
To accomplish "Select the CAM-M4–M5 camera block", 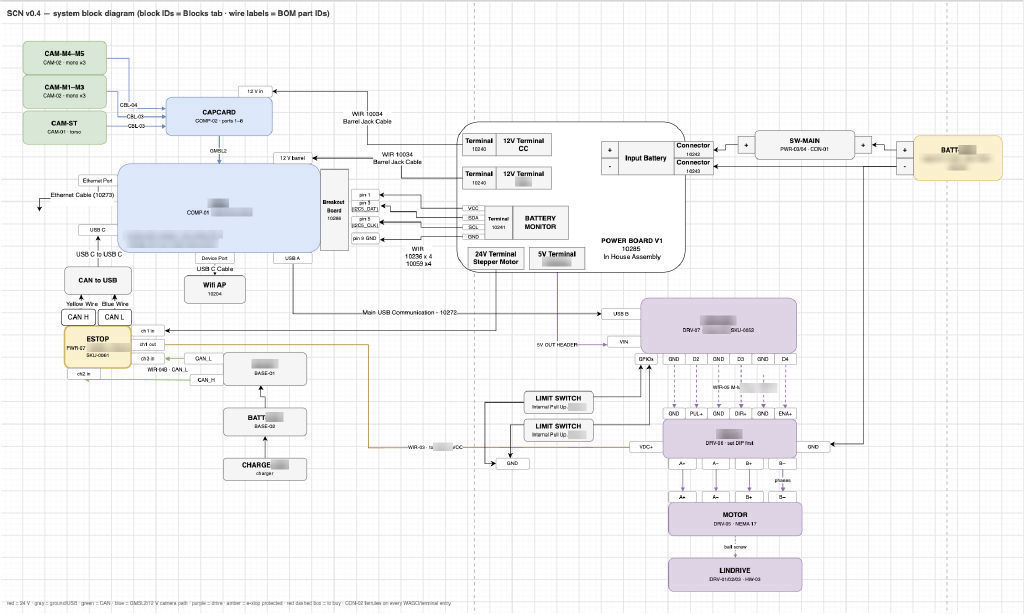I will (x=65, y=57).
